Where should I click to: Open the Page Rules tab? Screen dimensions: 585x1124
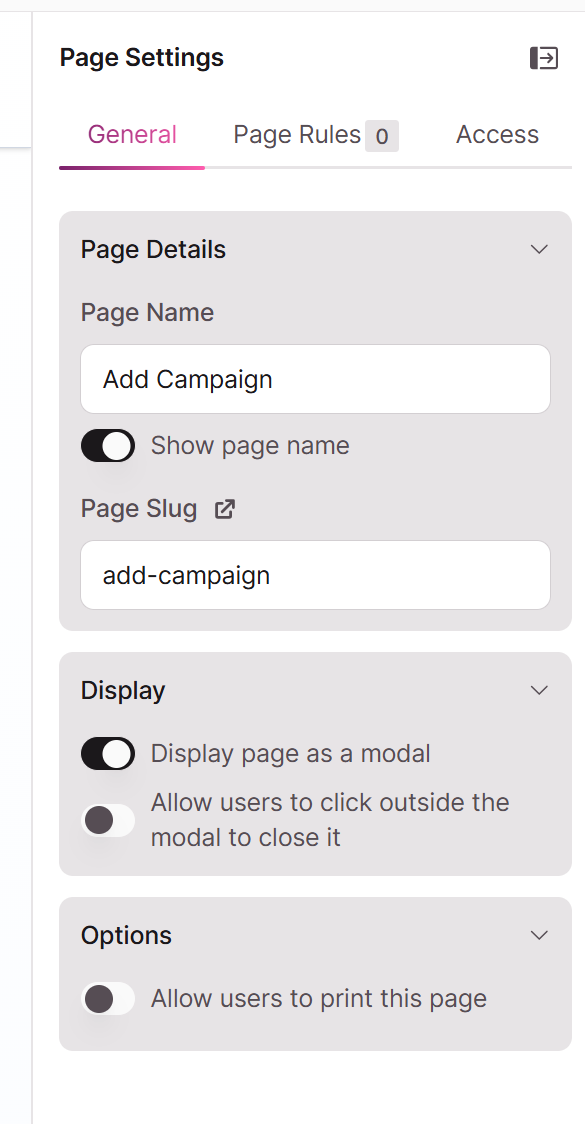point(315,135)
